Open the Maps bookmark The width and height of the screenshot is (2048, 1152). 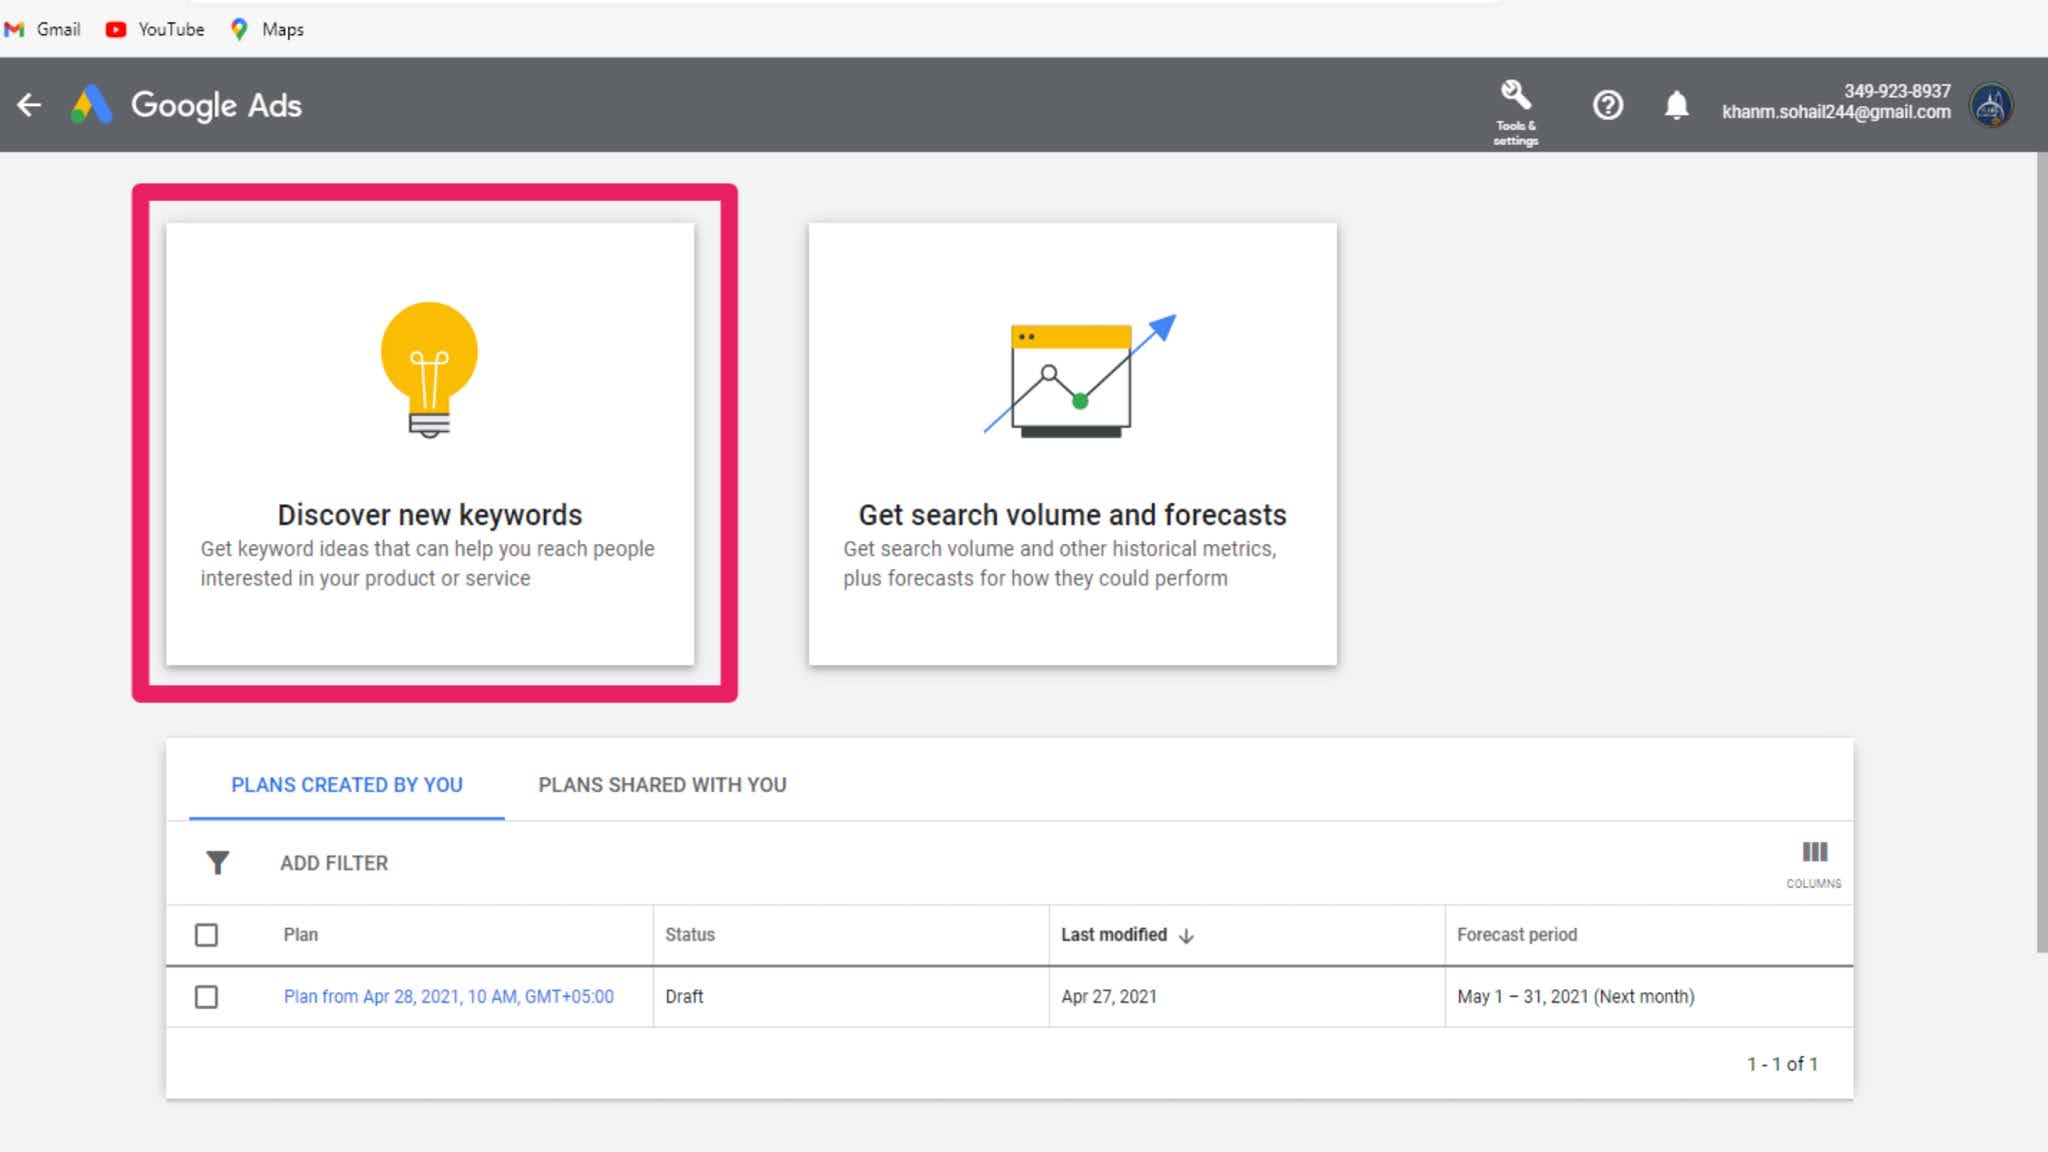click(x=268, y=29)
